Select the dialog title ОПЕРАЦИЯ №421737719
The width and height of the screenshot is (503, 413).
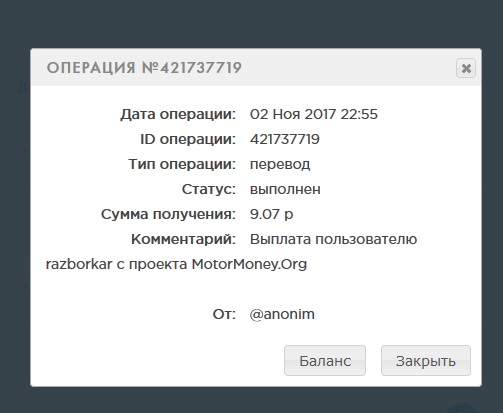144,68
